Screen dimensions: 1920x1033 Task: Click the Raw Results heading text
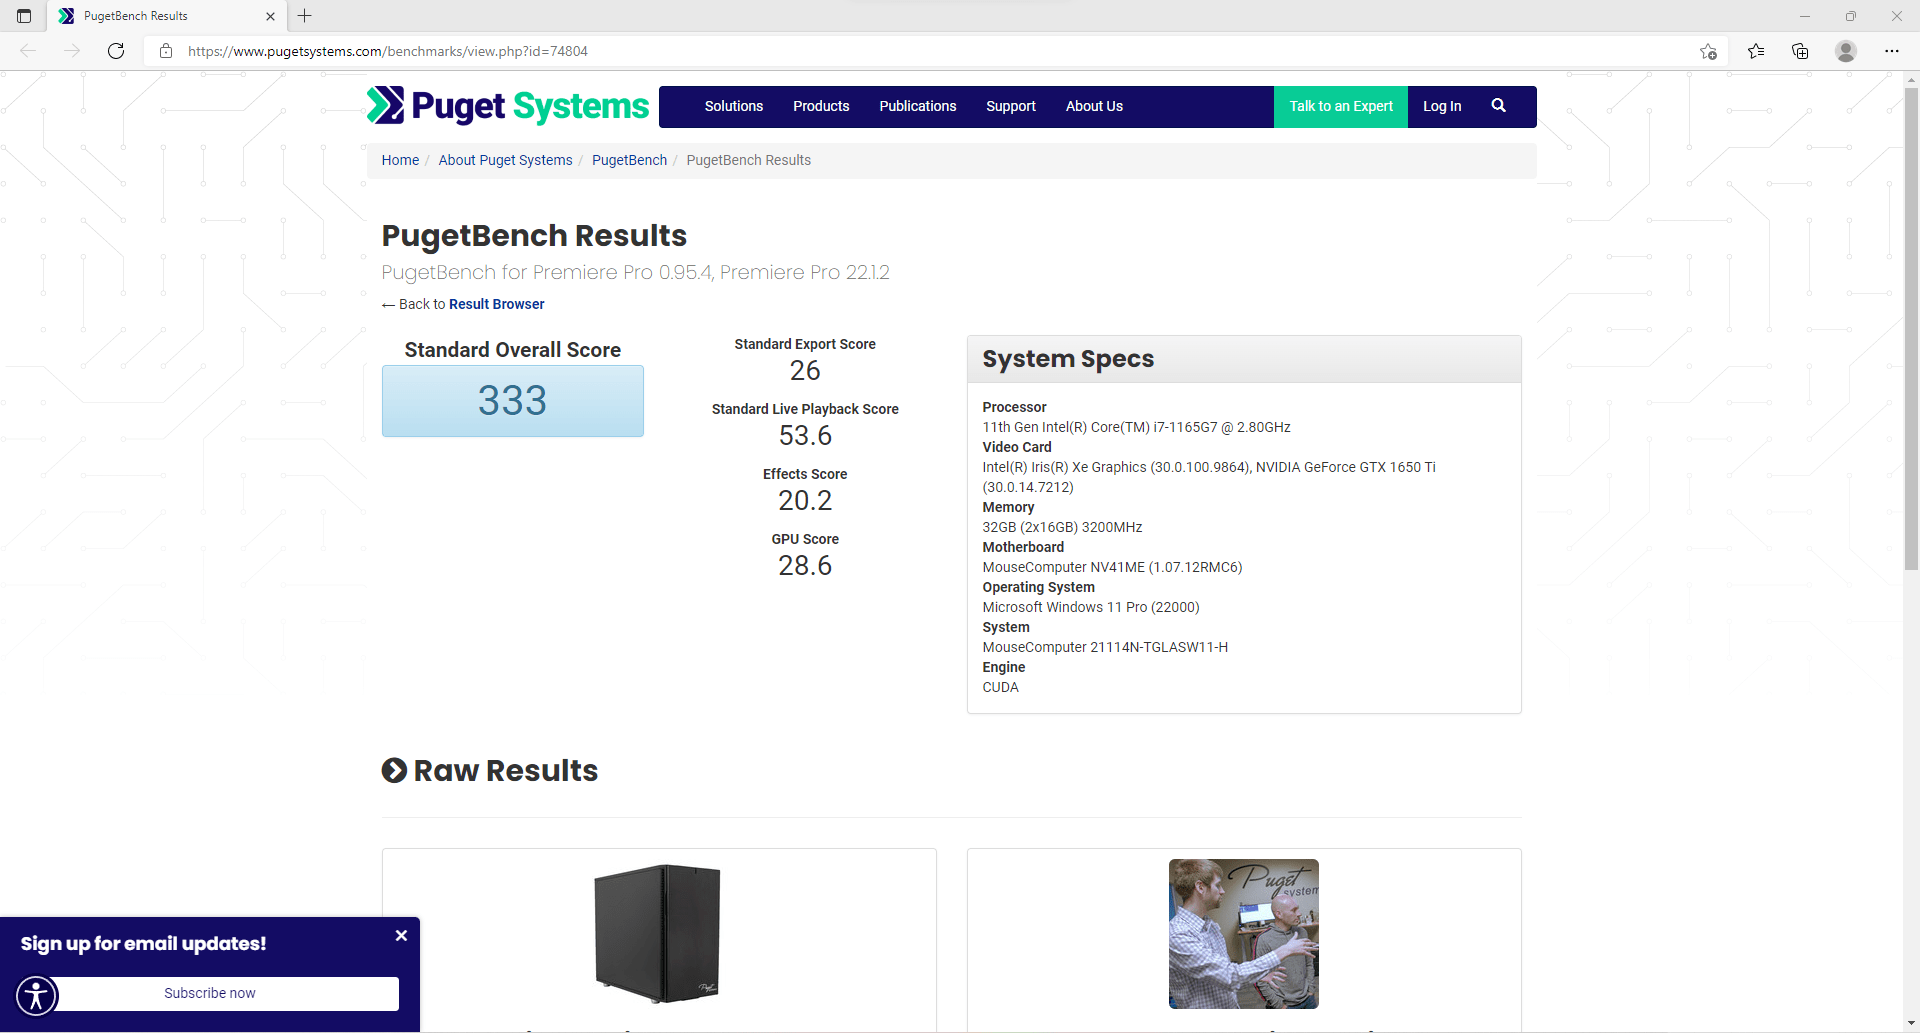click(506, 771)
